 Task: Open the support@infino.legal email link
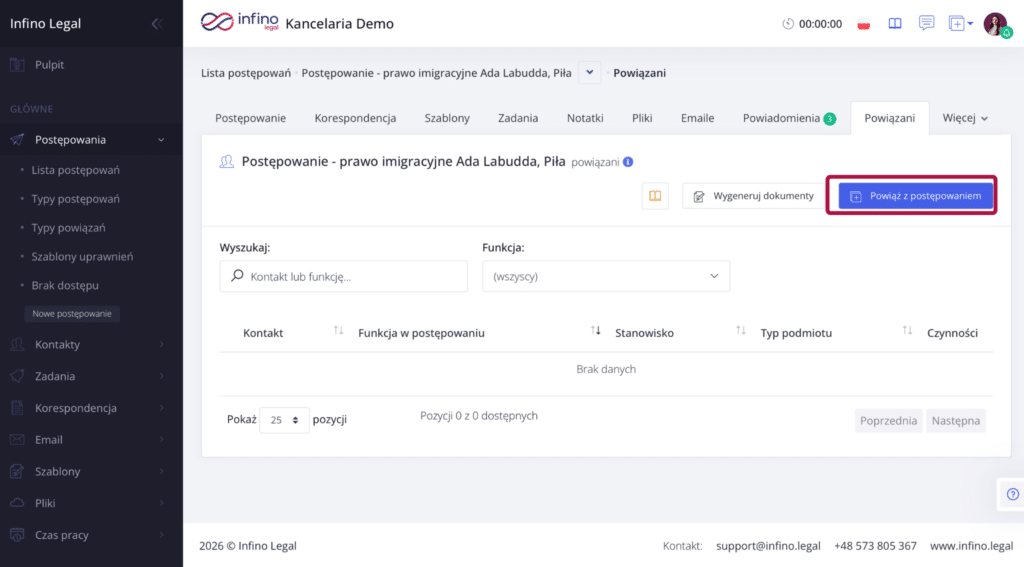[768, 545]
